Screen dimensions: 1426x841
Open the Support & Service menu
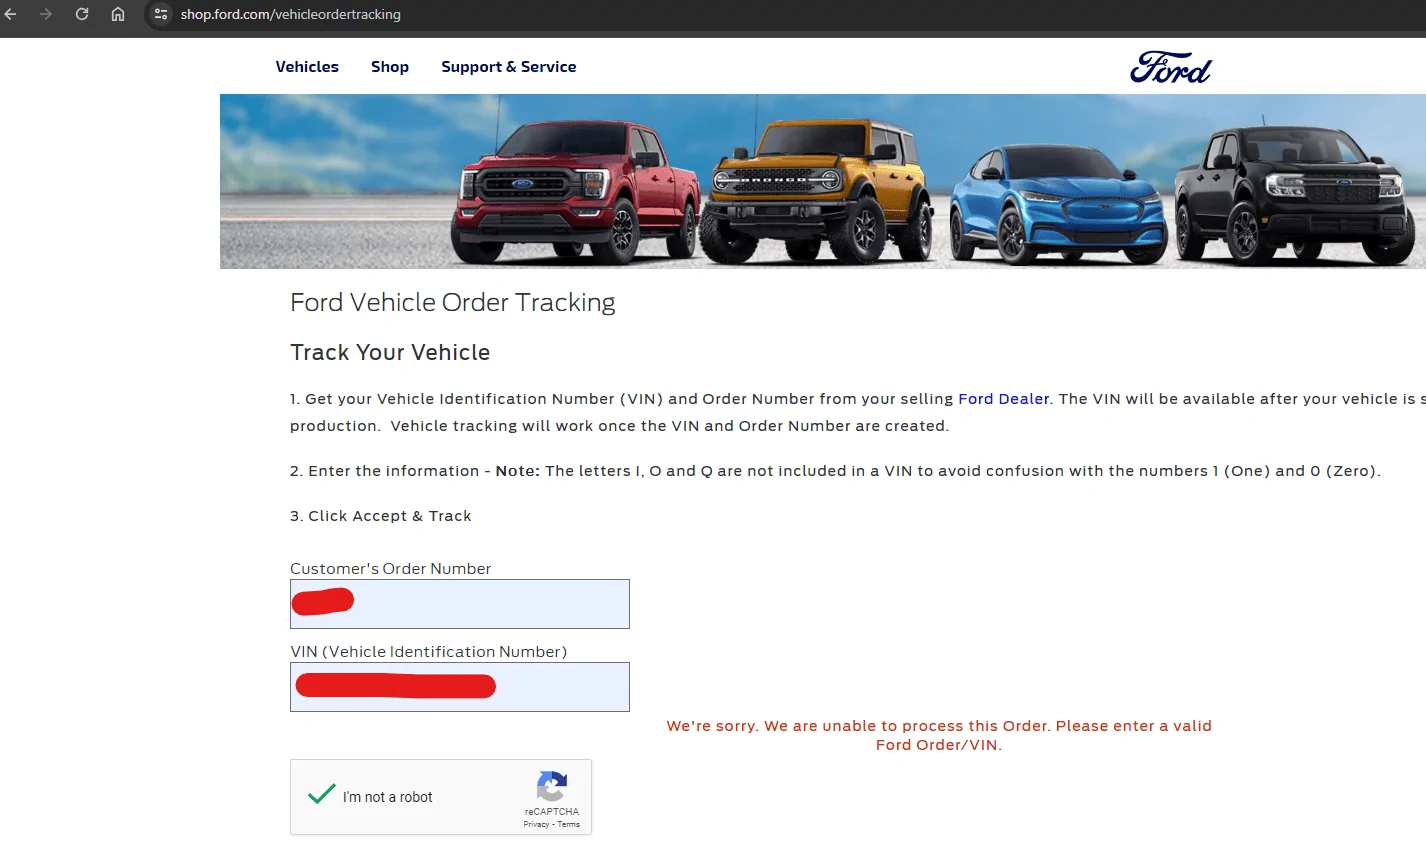pyautogui.click(x=509, y=67)
